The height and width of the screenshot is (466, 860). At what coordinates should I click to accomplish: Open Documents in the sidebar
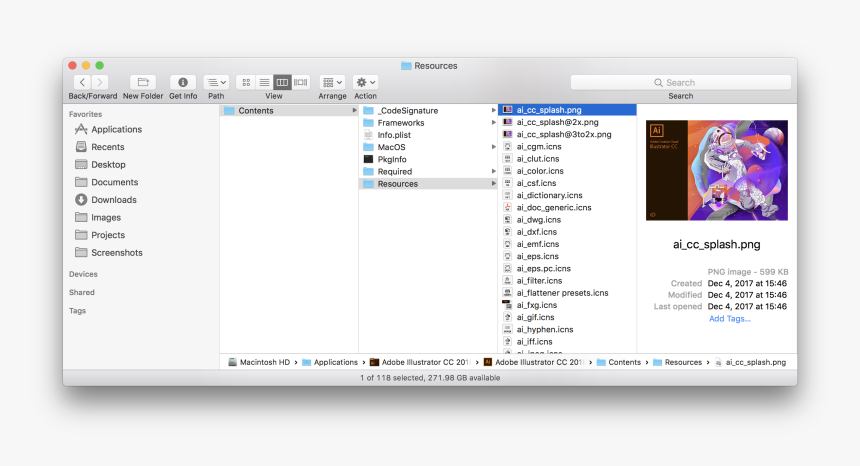[106, 182]
